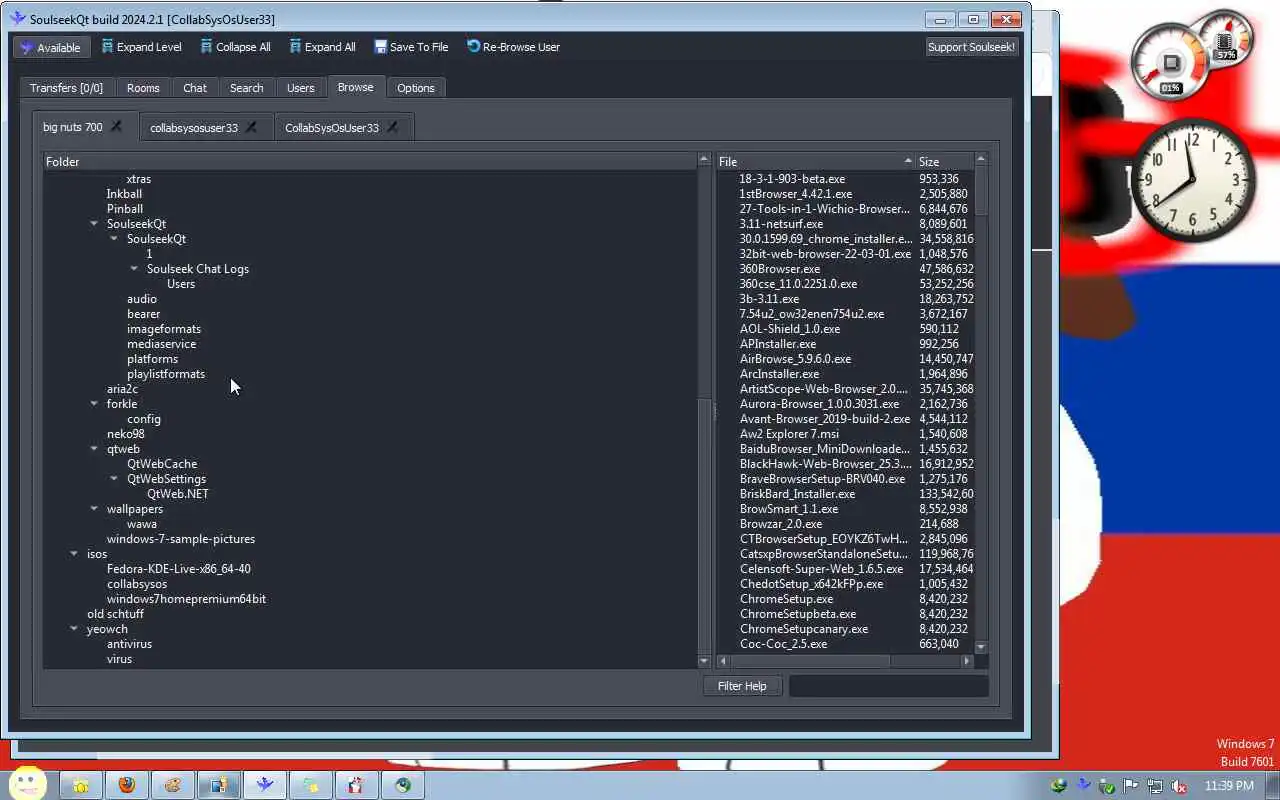Click the Soulseek bird taskbar icon
1280x800 pixels.
pyautogui.click(x=265, y=786)
